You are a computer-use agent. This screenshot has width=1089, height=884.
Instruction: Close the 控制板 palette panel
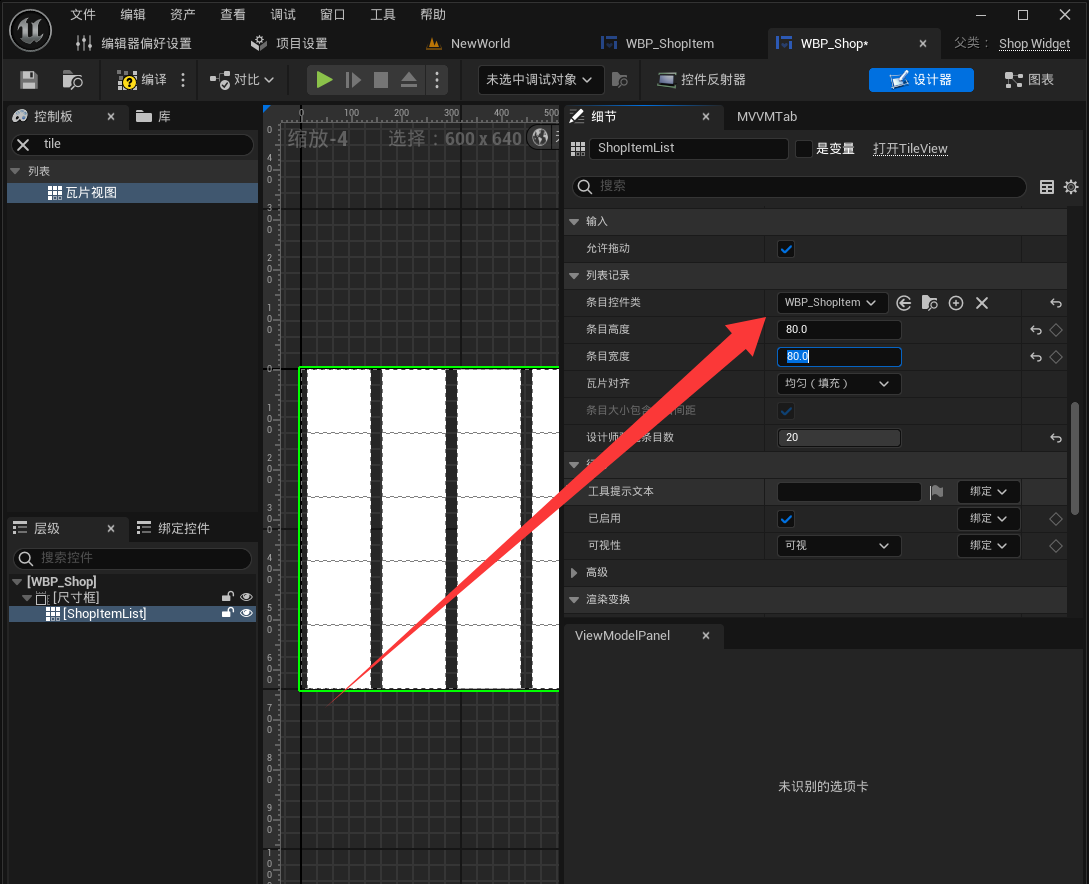coord(111,117)
